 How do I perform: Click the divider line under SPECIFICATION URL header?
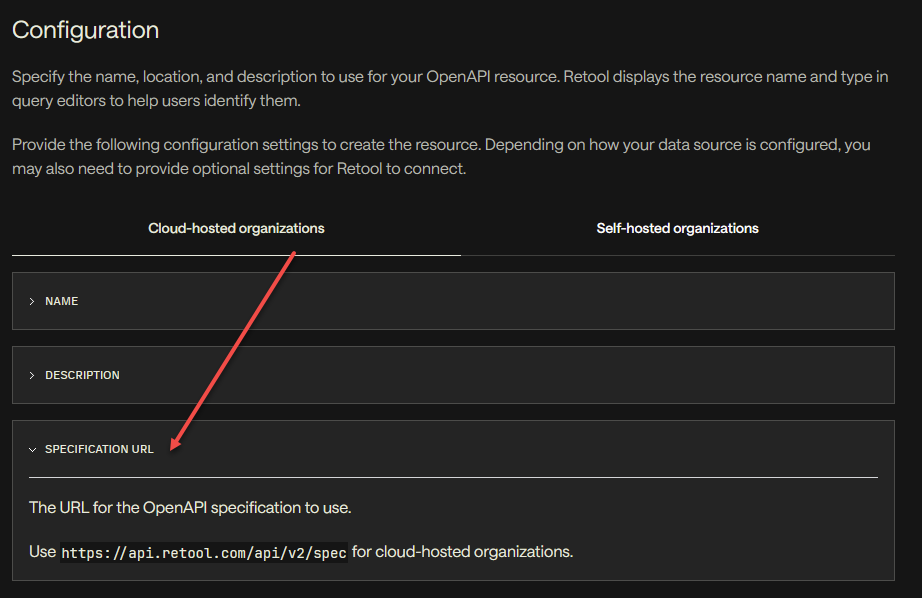[453, 477]
